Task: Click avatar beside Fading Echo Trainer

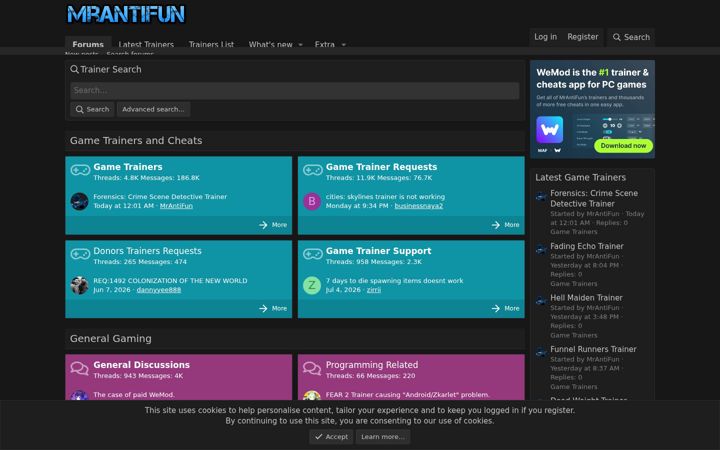Action: [x=541, y=249]
